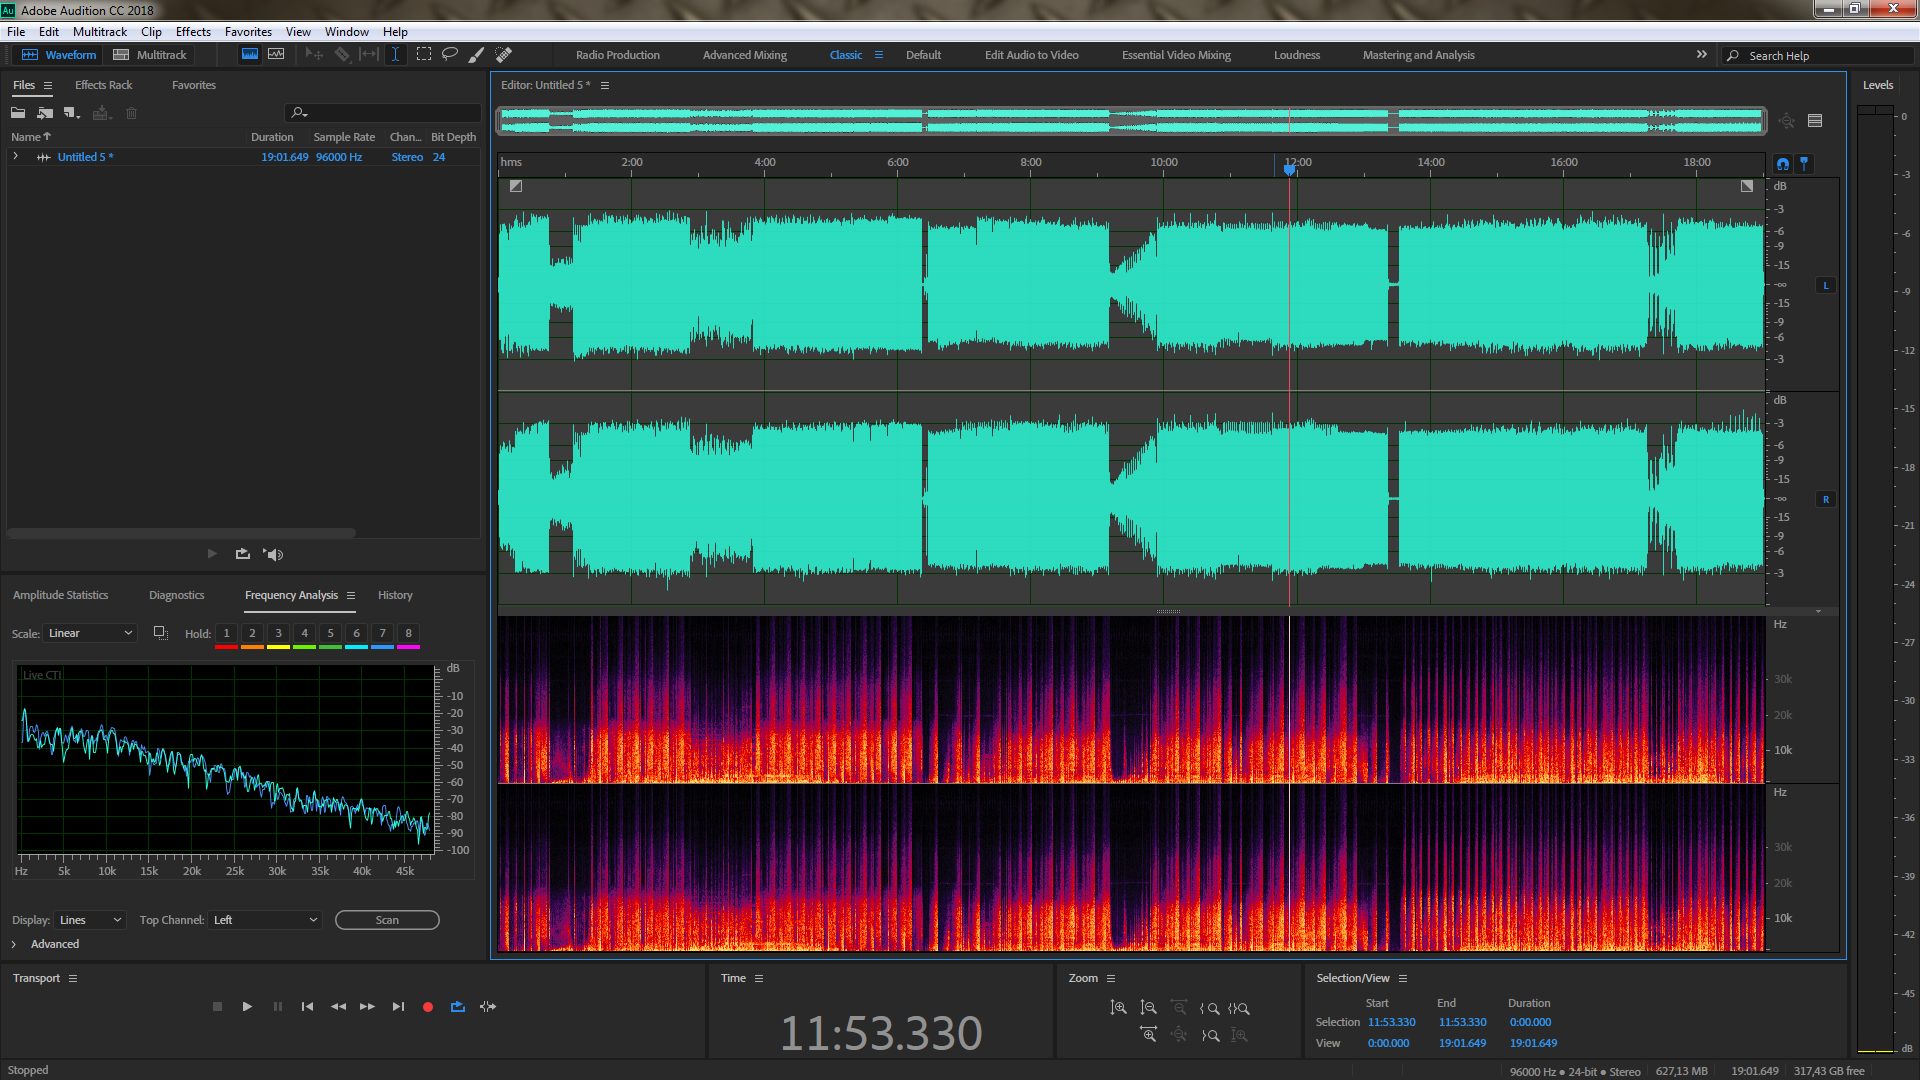1920x1080 pixels.
Task: Select the Marquee Selection tool
Action: coord(424,54)
